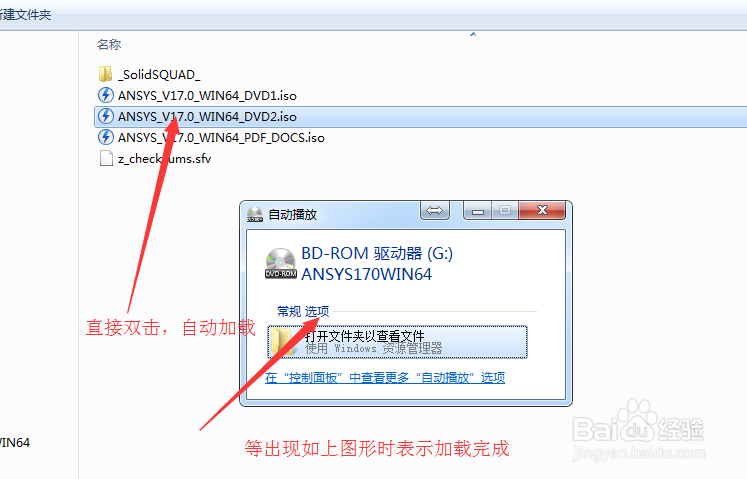Select ANSYS_V17.0_WIN64_PDF_DOCS.iso disc image icon
The height and width of the screenshot is (479, 747).
click(x=106, y=137)
